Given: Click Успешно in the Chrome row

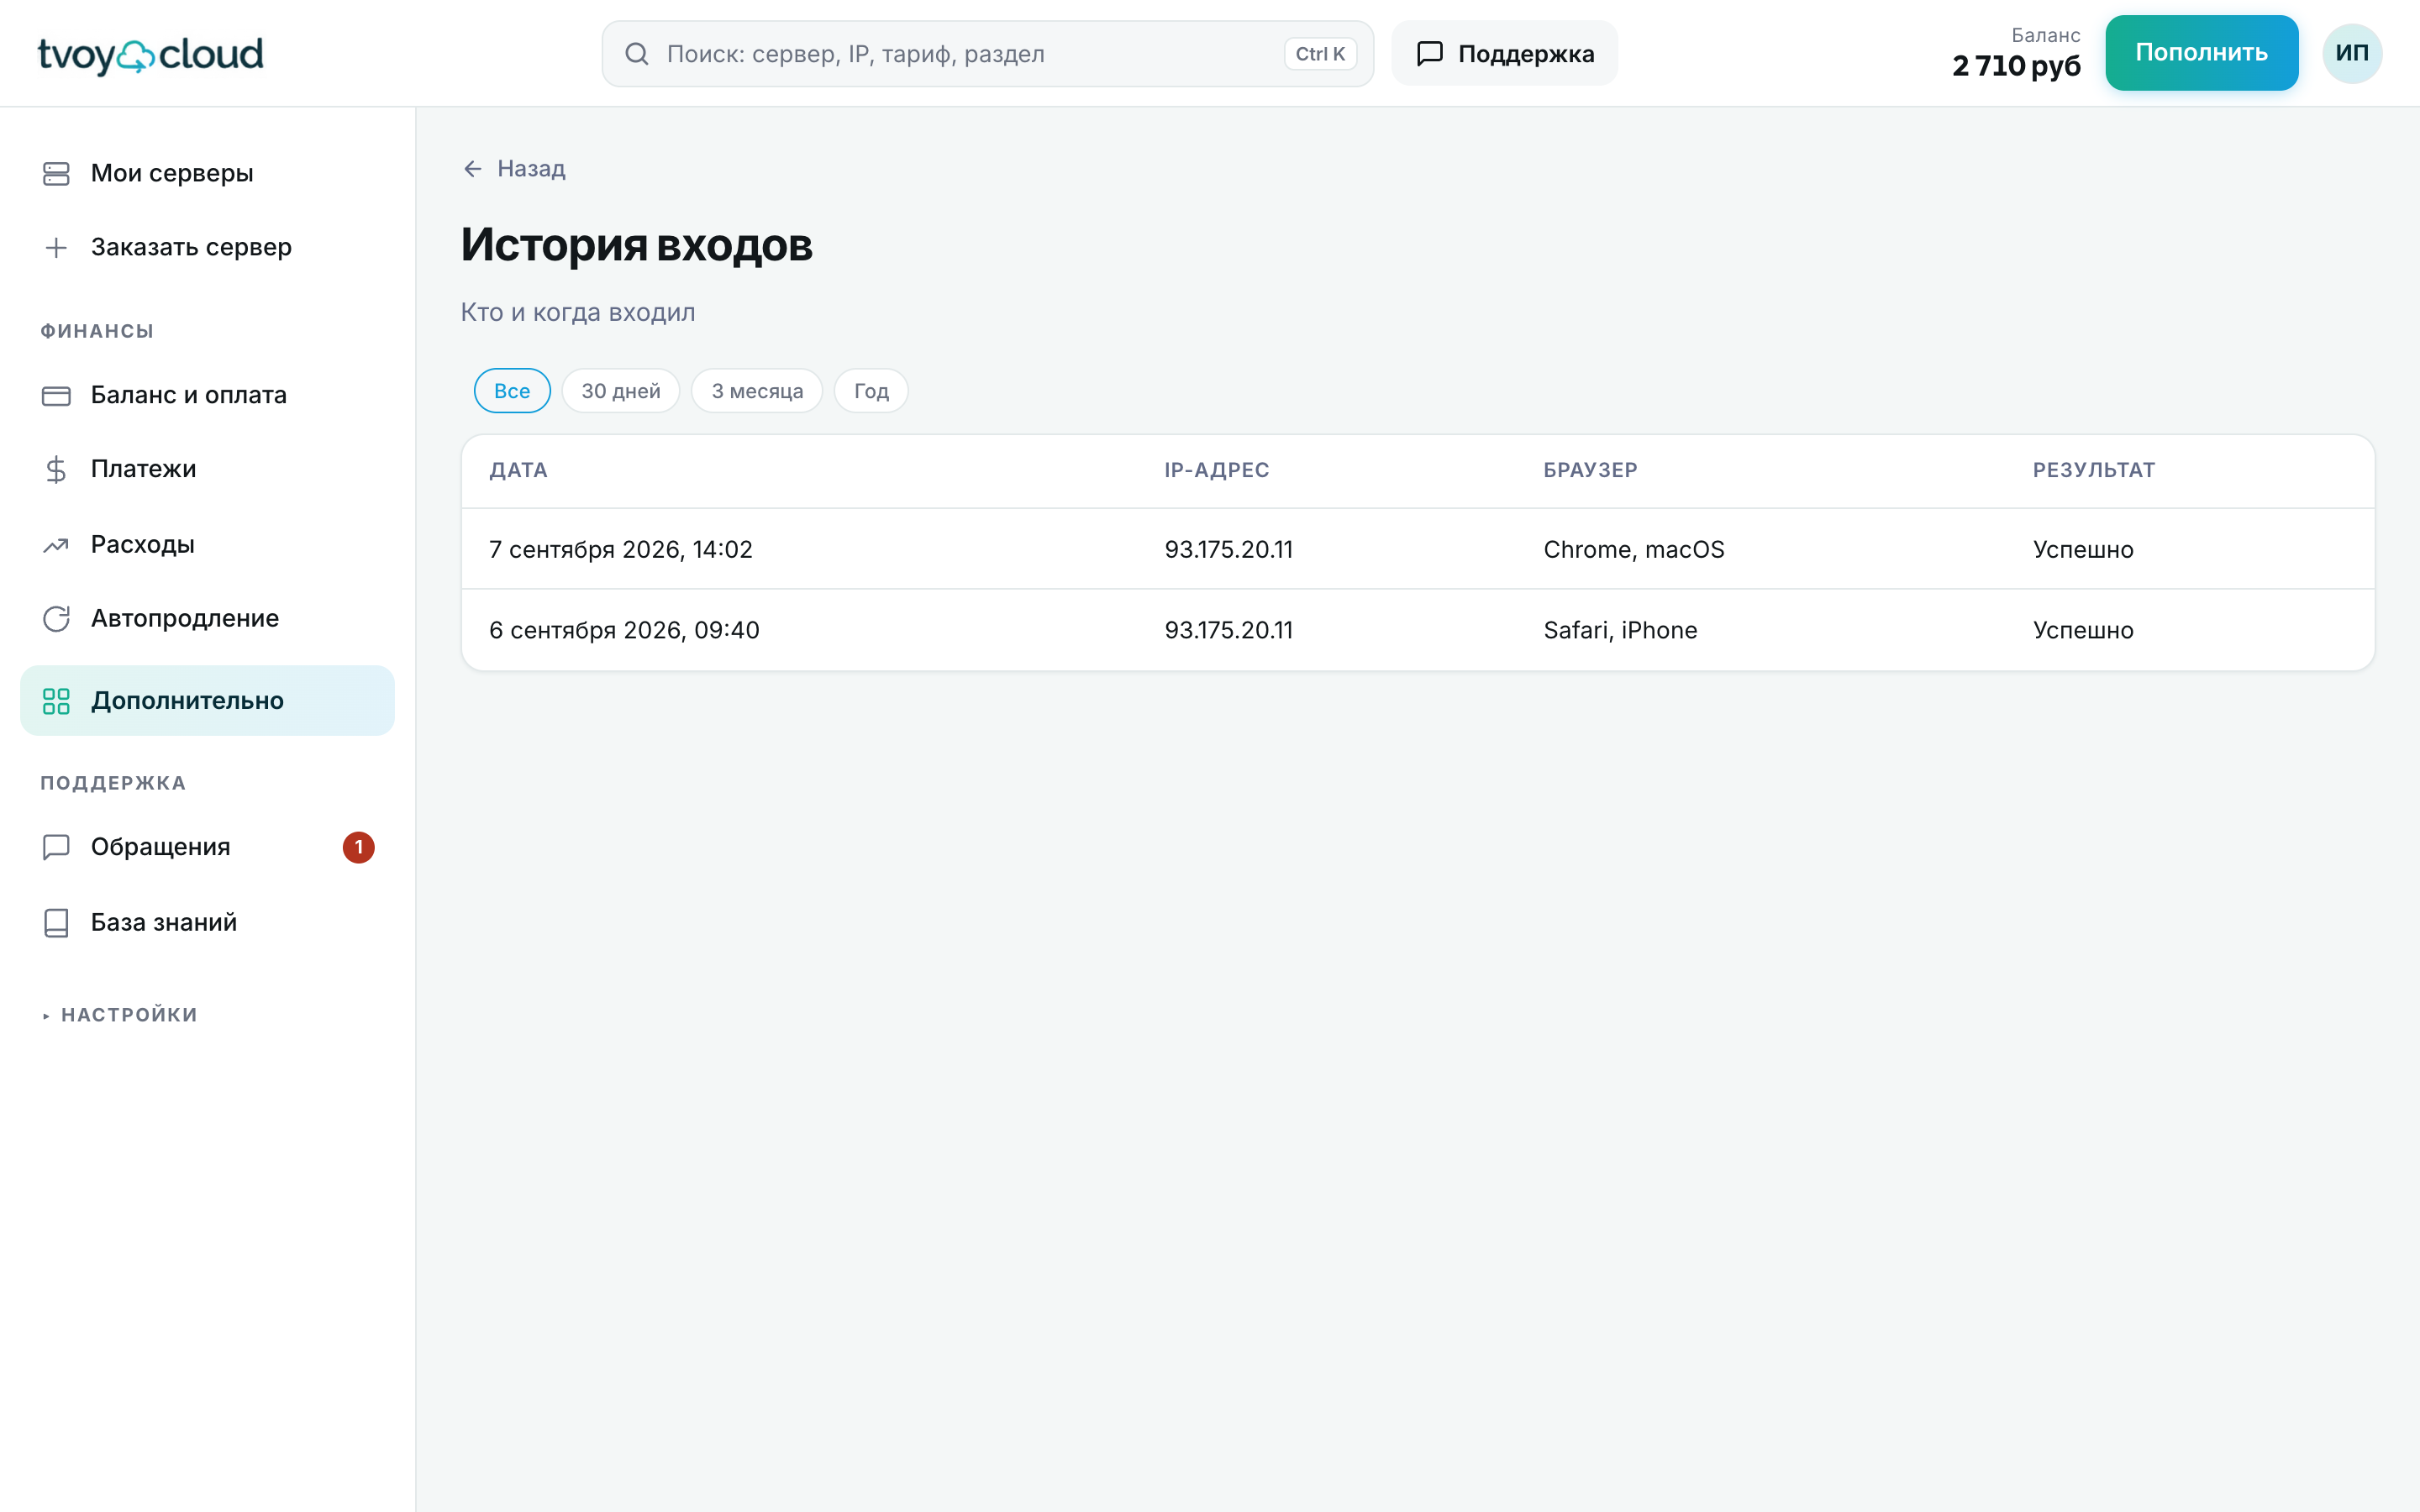Looking at the screenshot, I should [2082, 550].
